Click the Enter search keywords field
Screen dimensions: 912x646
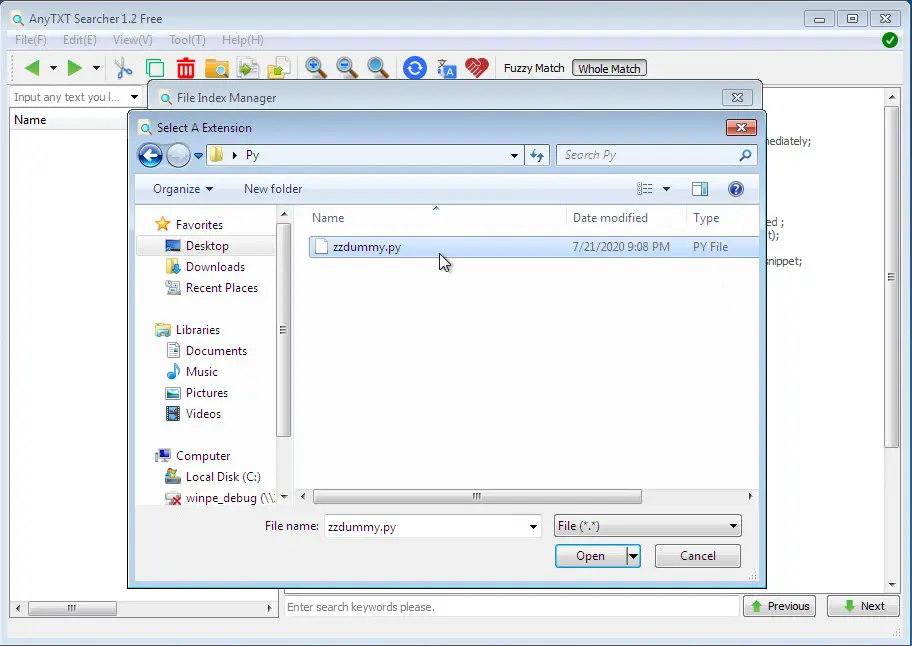click(511, 607)
